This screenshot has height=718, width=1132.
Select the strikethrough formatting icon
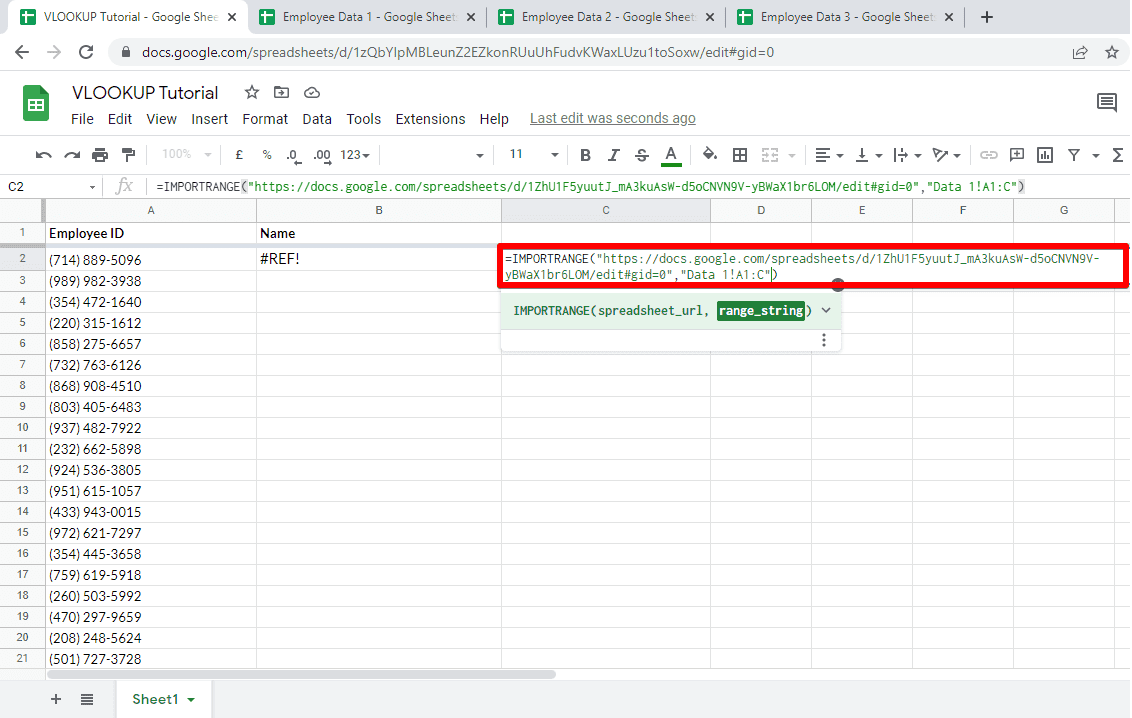[x=642, y=155]
